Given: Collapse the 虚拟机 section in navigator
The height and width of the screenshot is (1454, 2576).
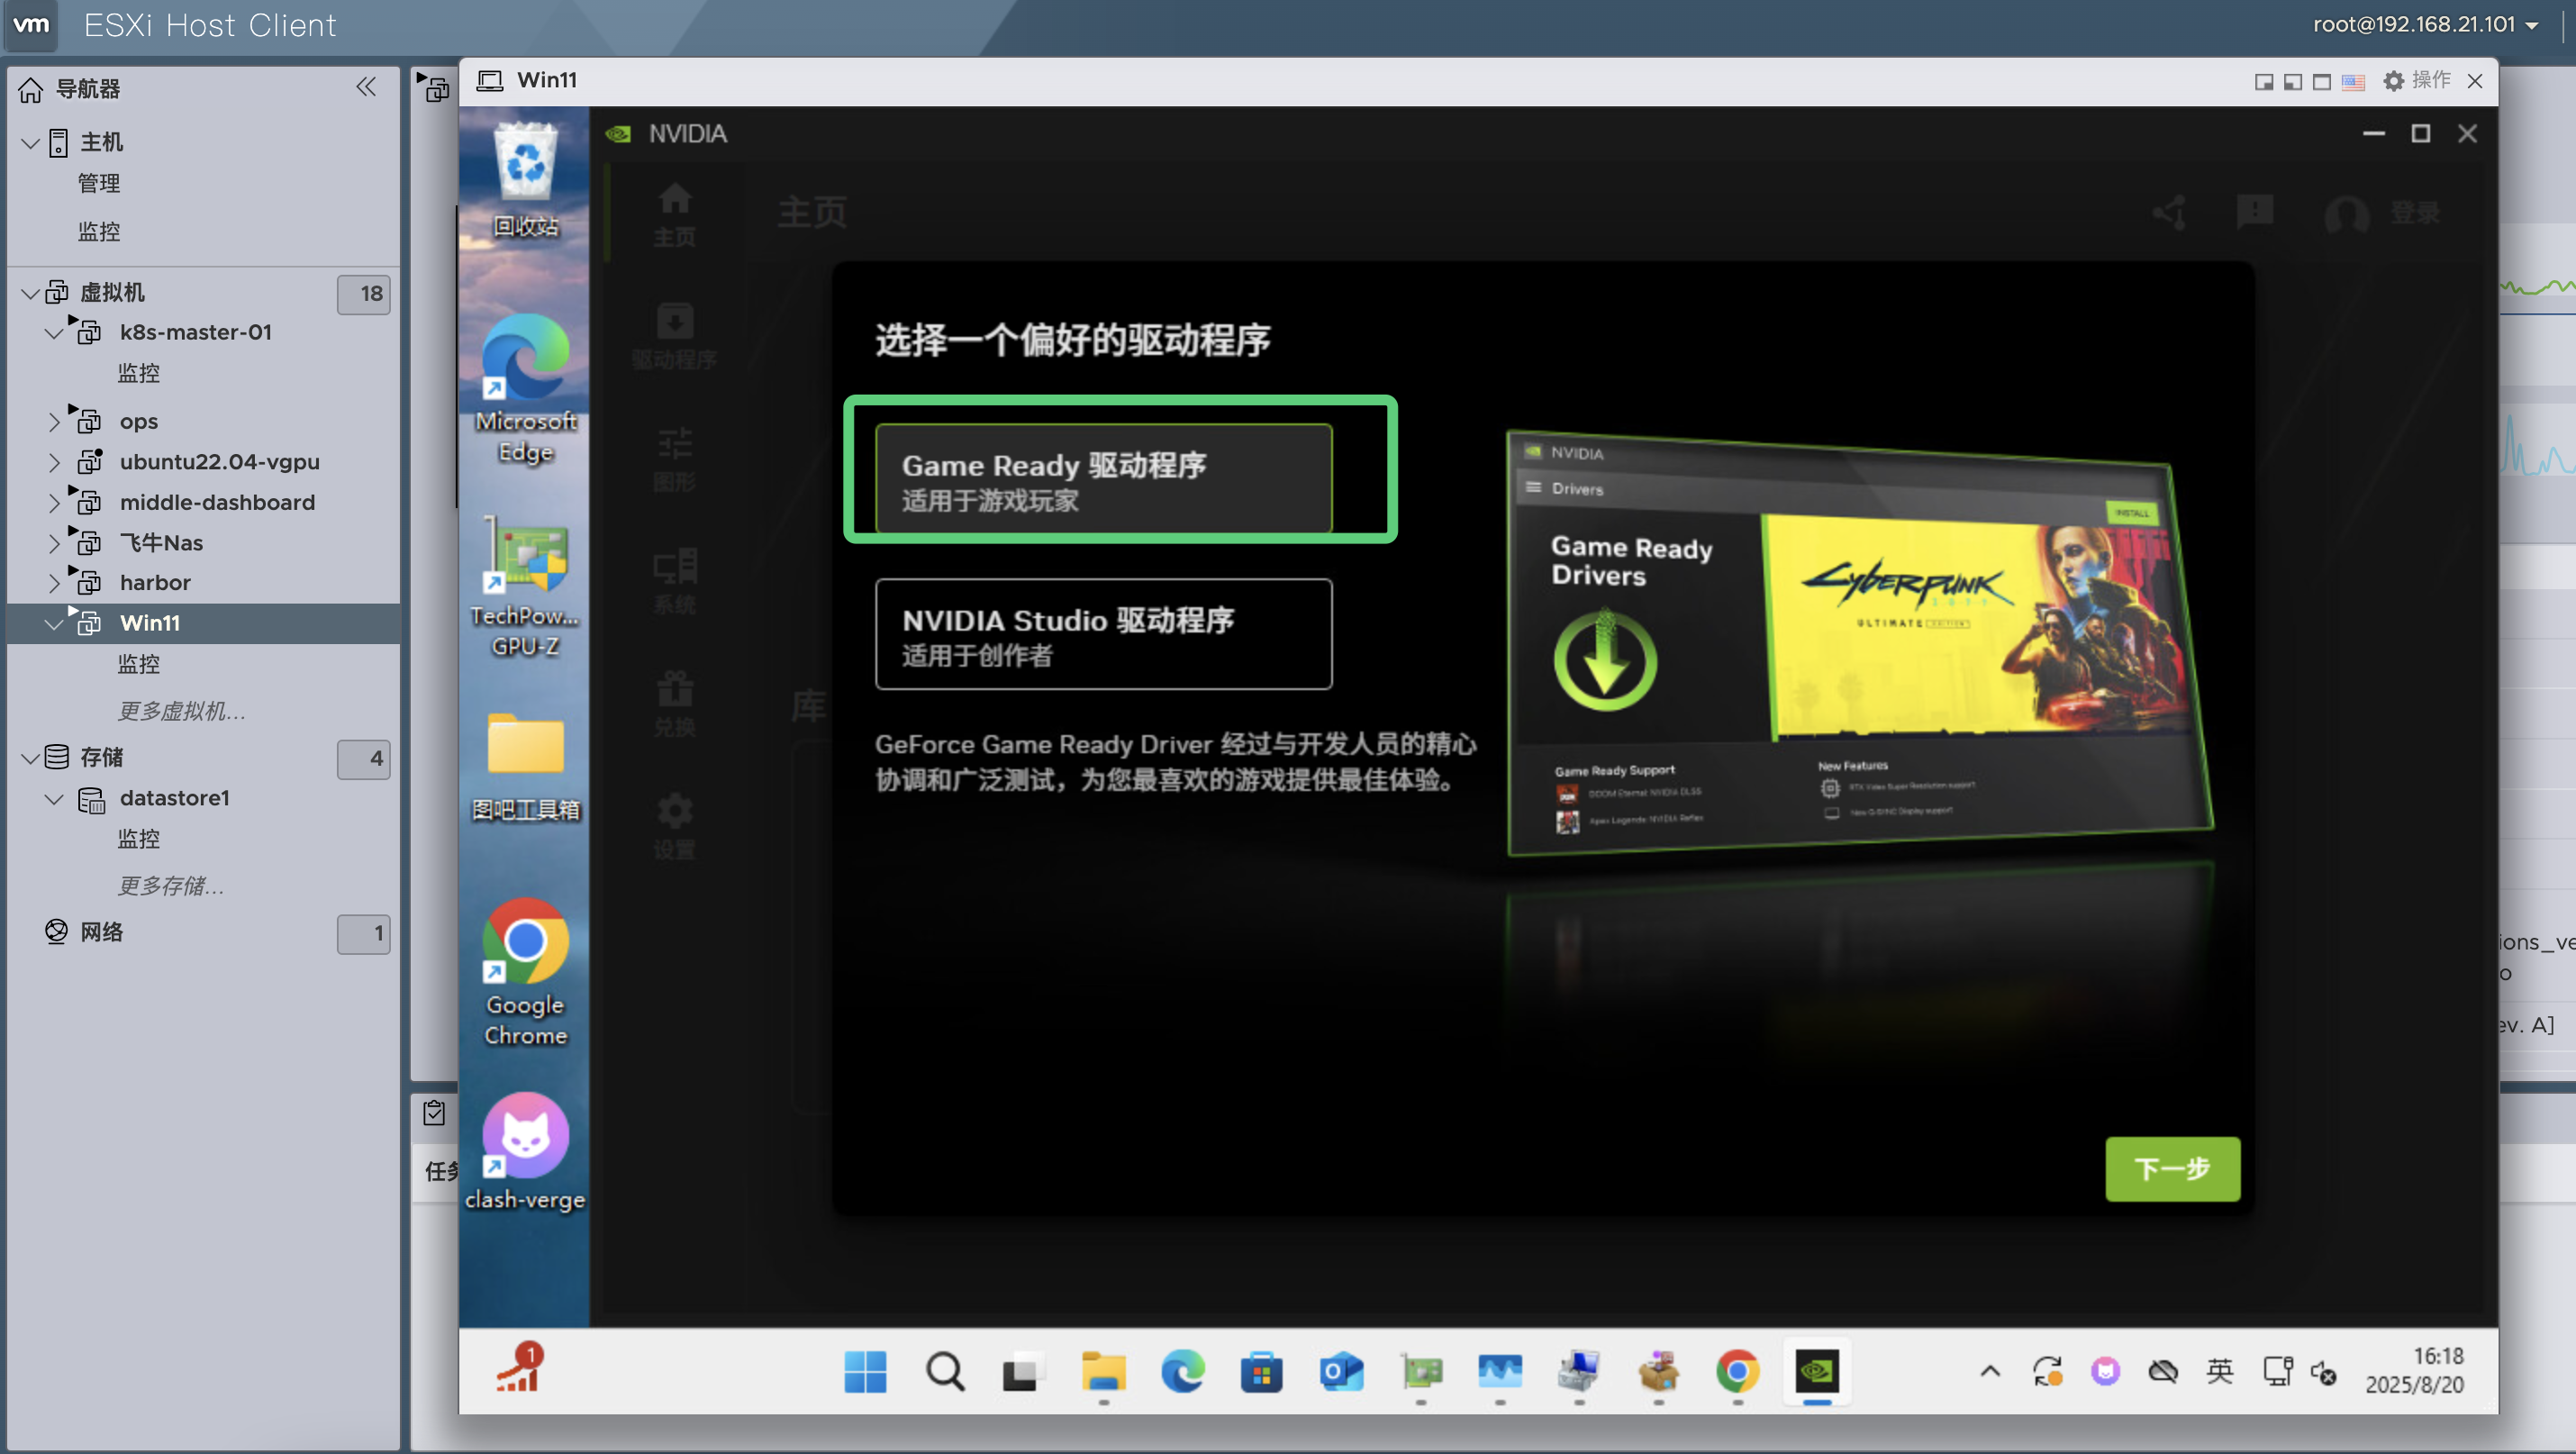Looking at the screenshot, I should click(29, 292).
